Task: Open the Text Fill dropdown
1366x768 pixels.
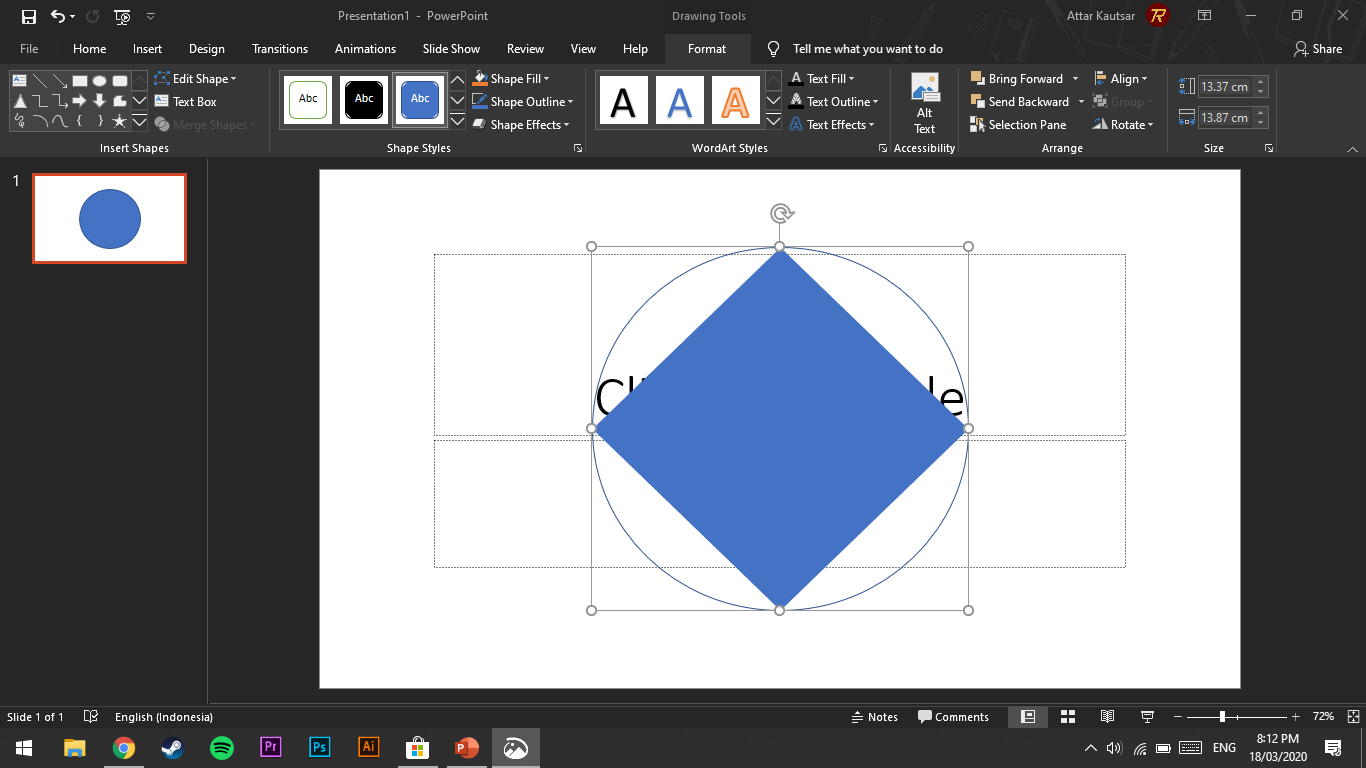Action: (822, 79)
